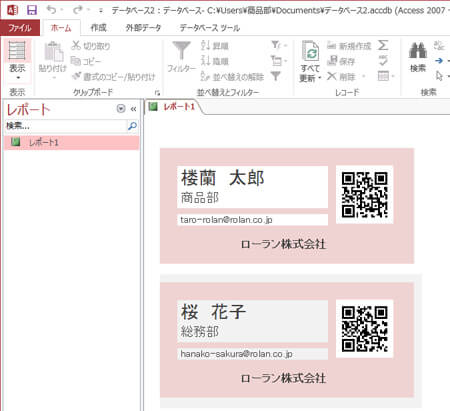Viewport: 450px width, 411px height.
Task: Click 保存 save record
Action: click(x=341, y=61)
